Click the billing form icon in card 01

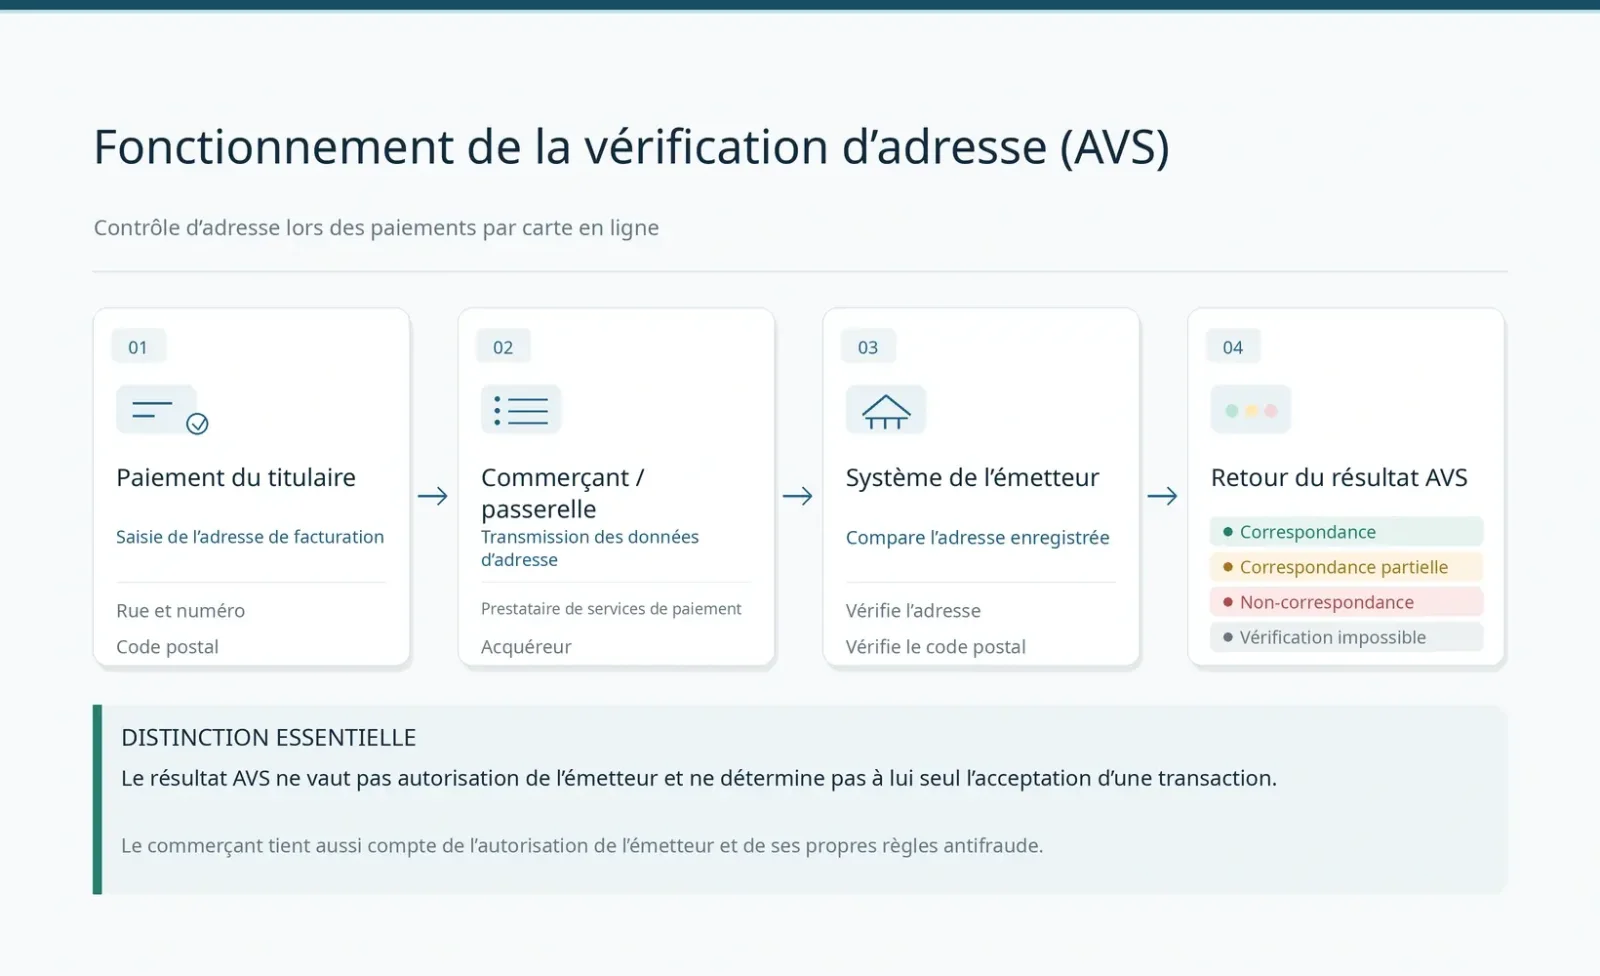162,410
